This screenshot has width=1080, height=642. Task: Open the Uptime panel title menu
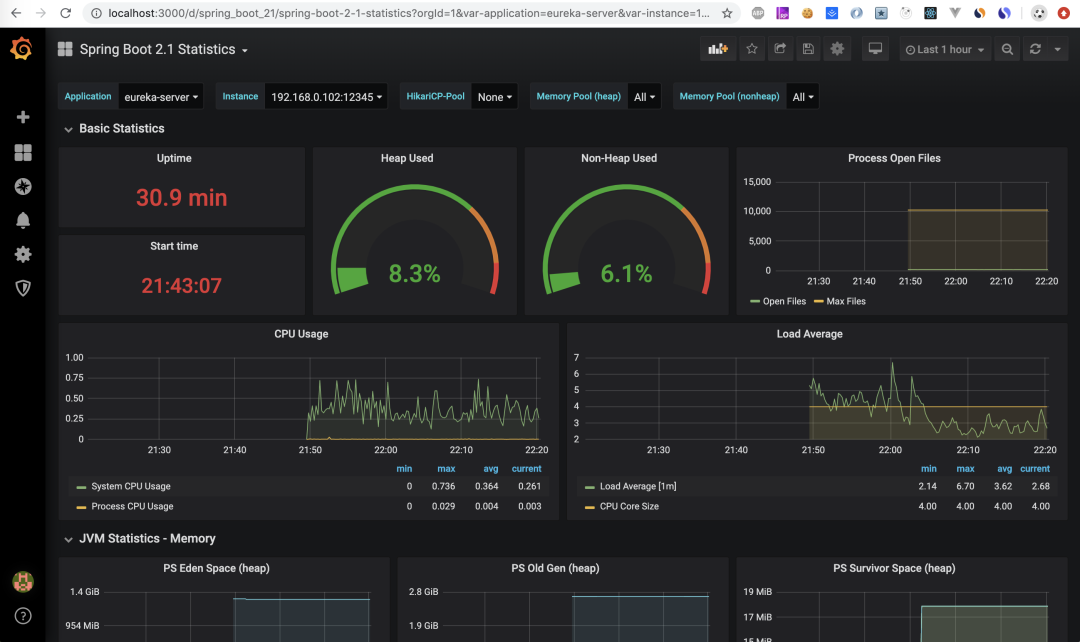click(x=174, y=158)
